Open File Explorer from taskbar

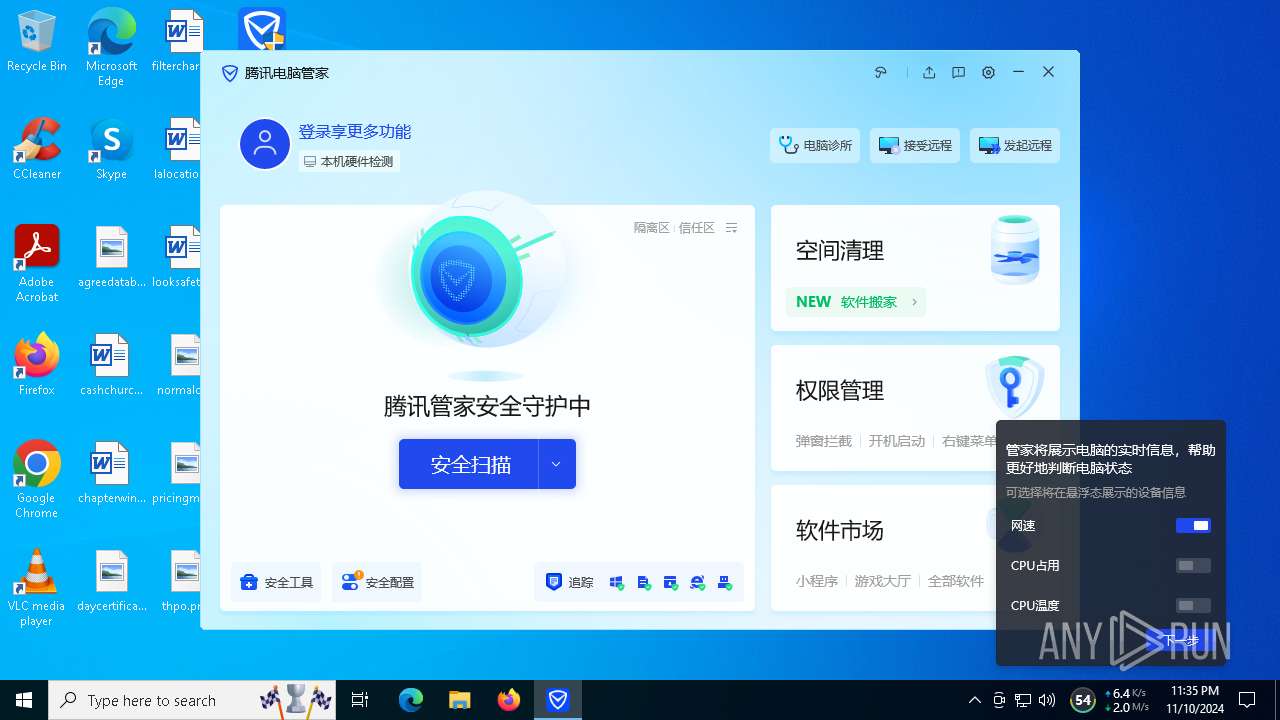(x=459, y=700)
